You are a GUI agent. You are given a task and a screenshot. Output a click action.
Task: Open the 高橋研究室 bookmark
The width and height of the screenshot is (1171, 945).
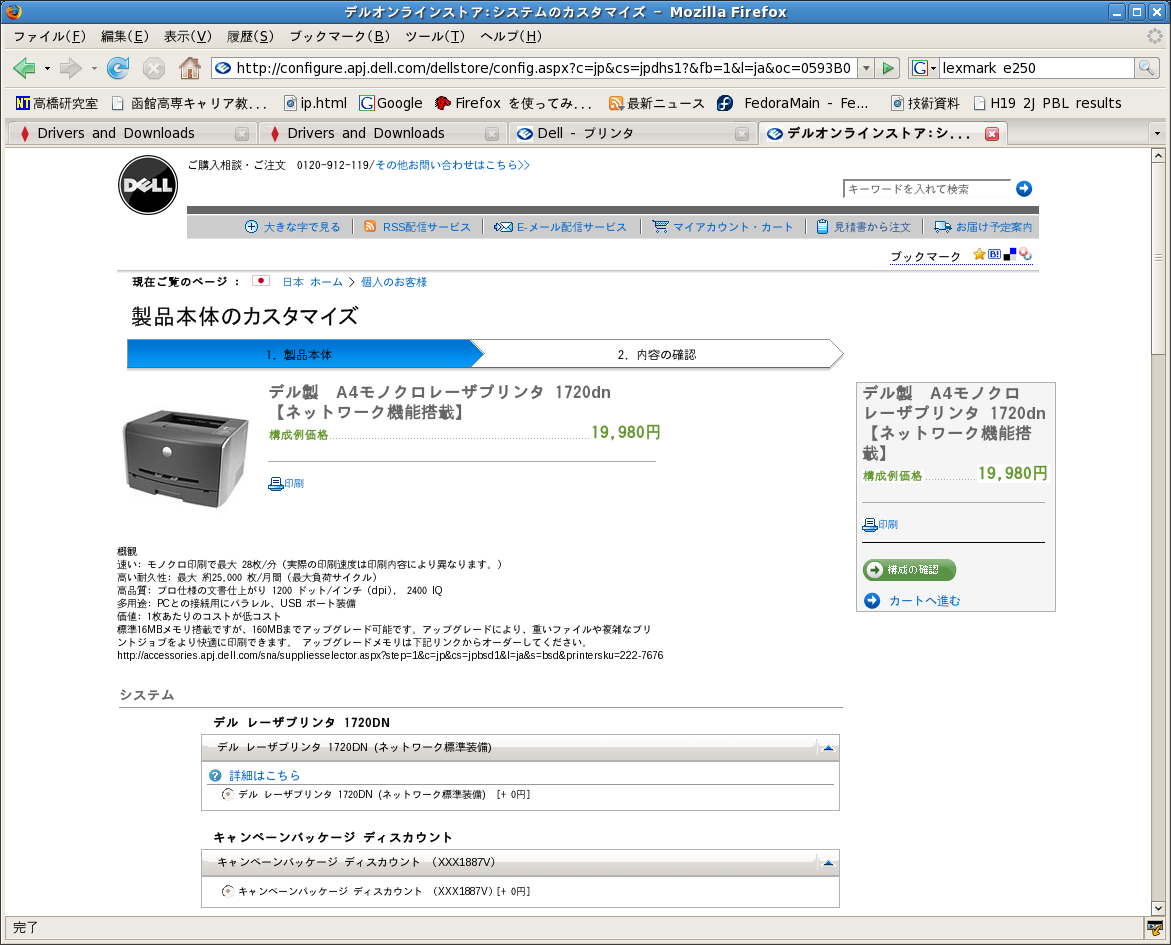57,103
